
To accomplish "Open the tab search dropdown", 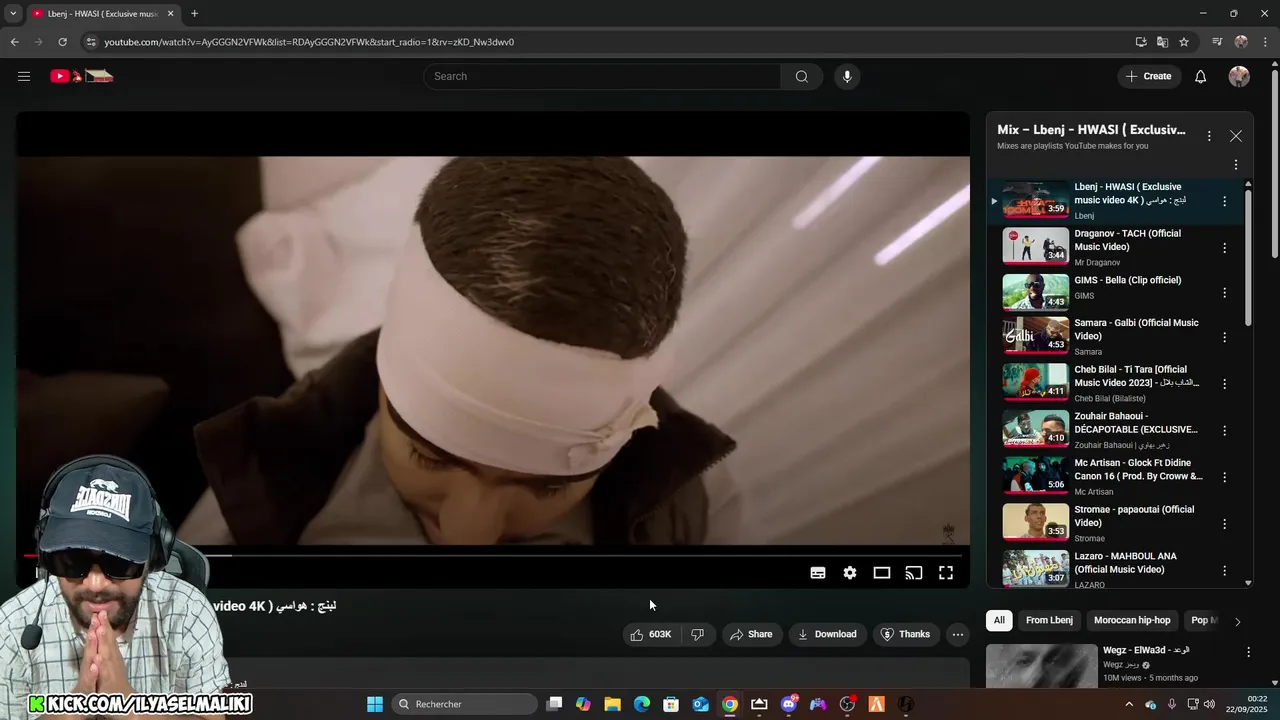I will (x=13, y=14).
